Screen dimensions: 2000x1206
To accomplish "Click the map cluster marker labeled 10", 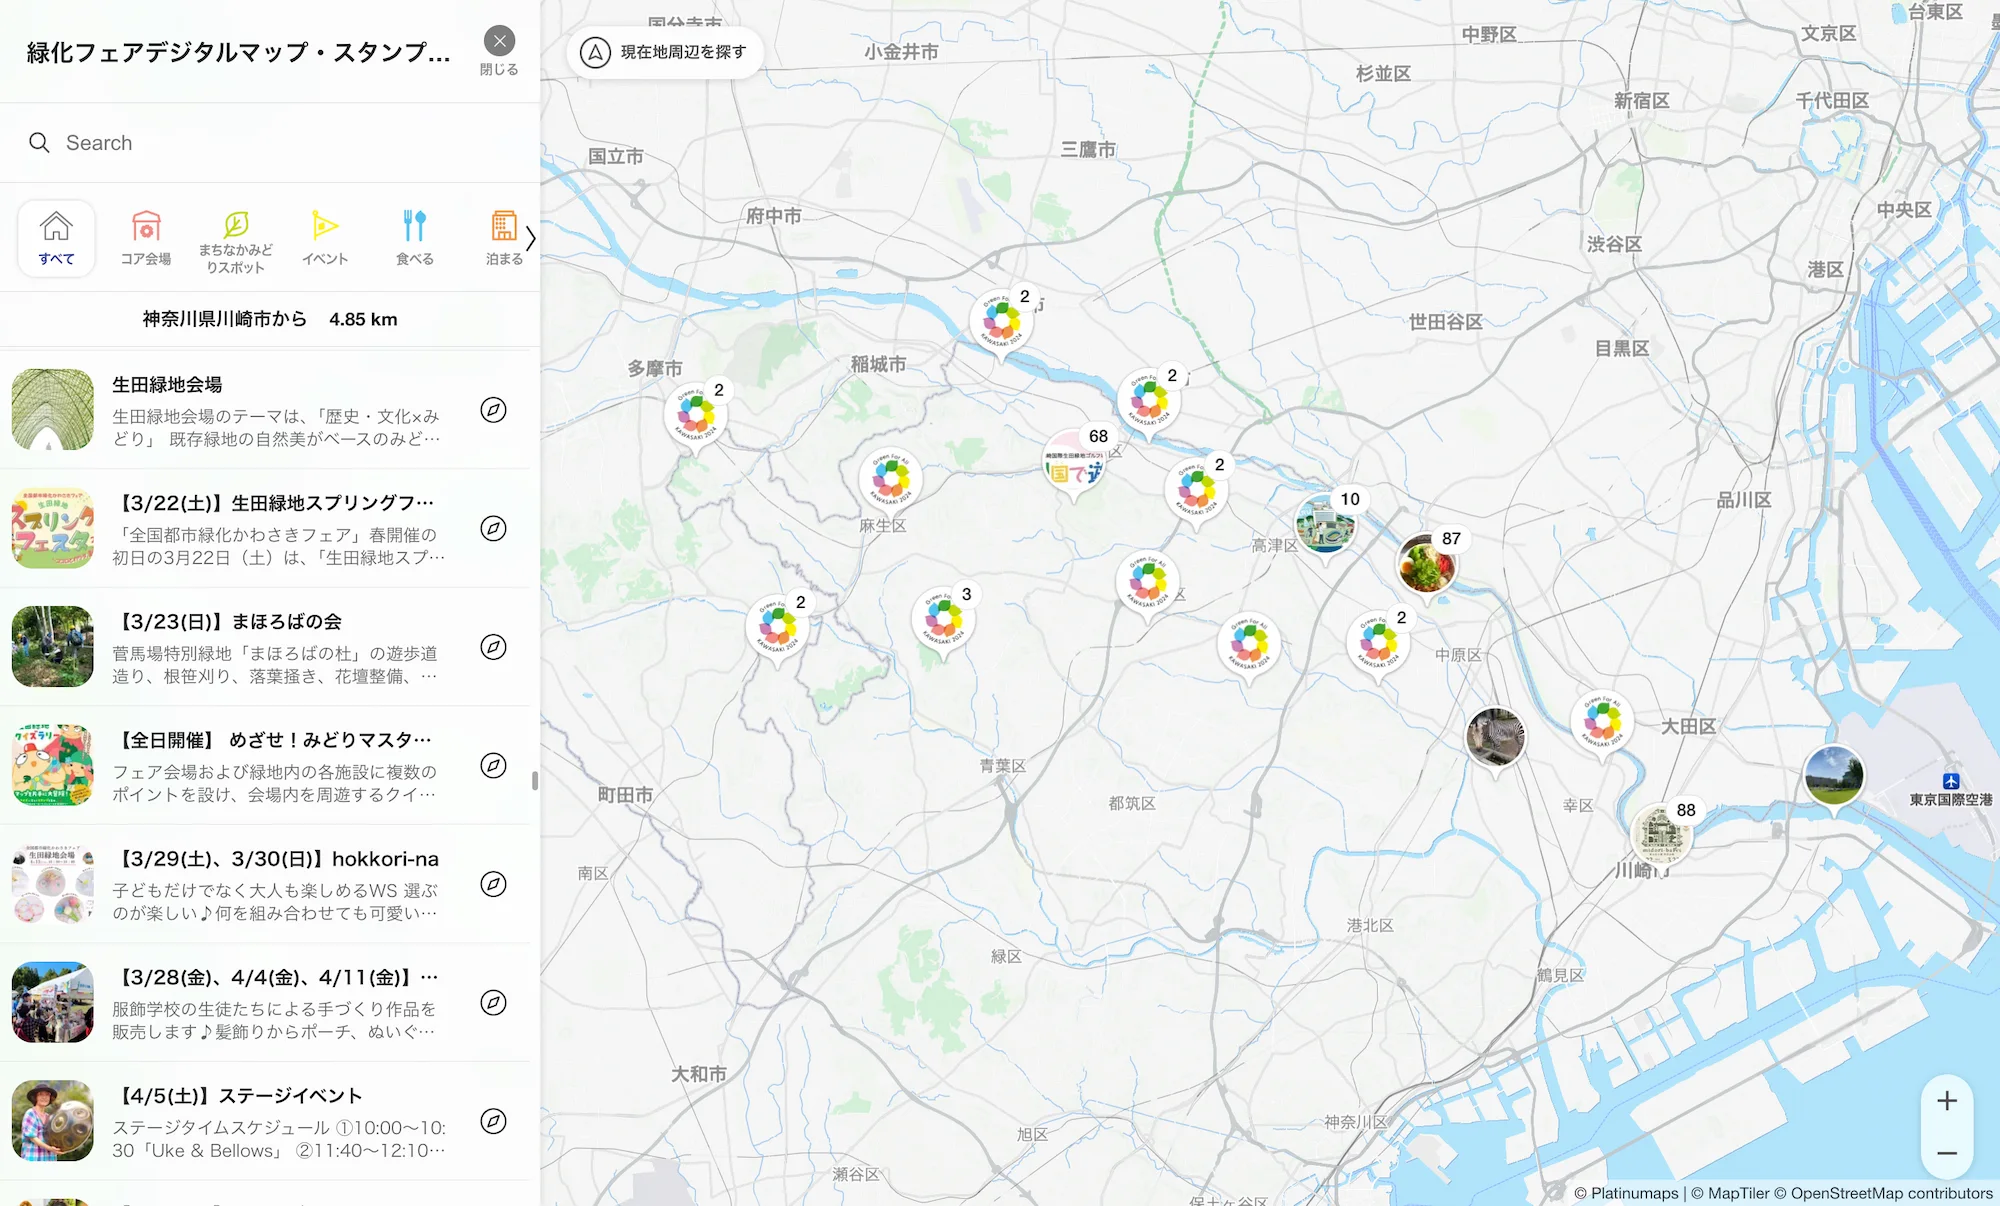I will pyautogui.click(x=1326, y=525).
